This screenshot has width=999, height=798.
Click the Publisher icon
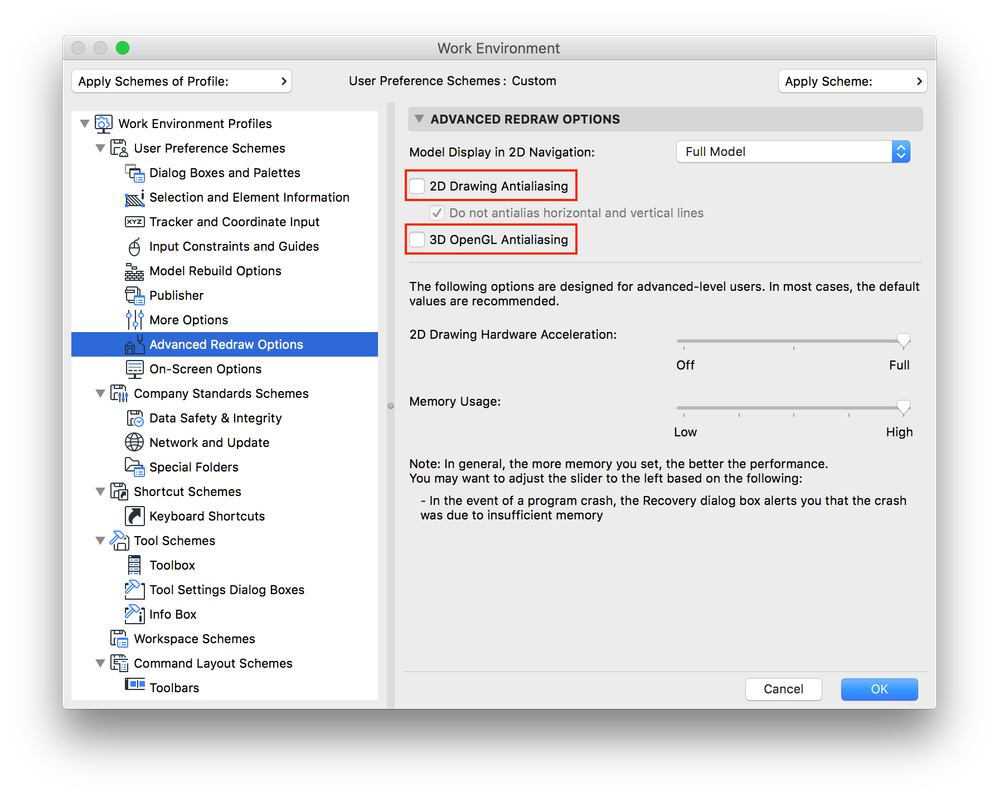[x=134, y=296]
